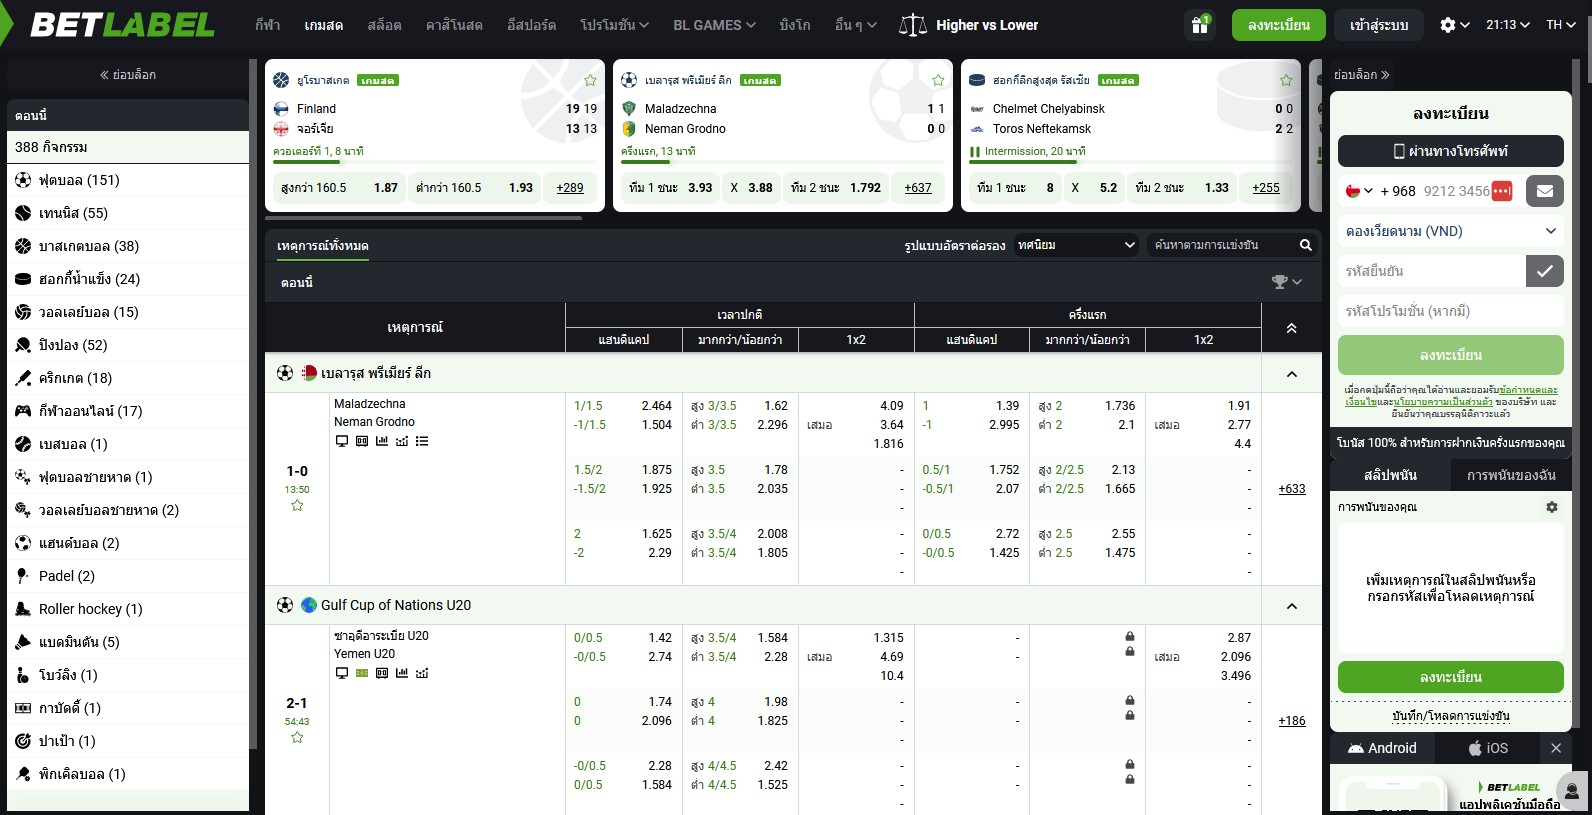Image resolution: width=1592 pixels, height=815 pixels.
Task: Open the TH language dropdown
Action: click(1560, 25)
